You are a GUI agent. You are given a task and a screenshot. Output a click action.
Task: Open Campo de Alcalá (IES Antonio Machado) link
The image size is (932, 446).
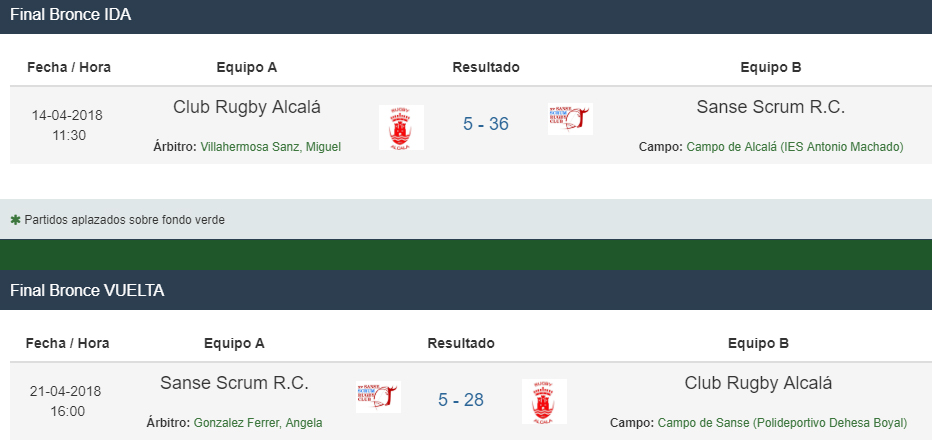[795, 147]
